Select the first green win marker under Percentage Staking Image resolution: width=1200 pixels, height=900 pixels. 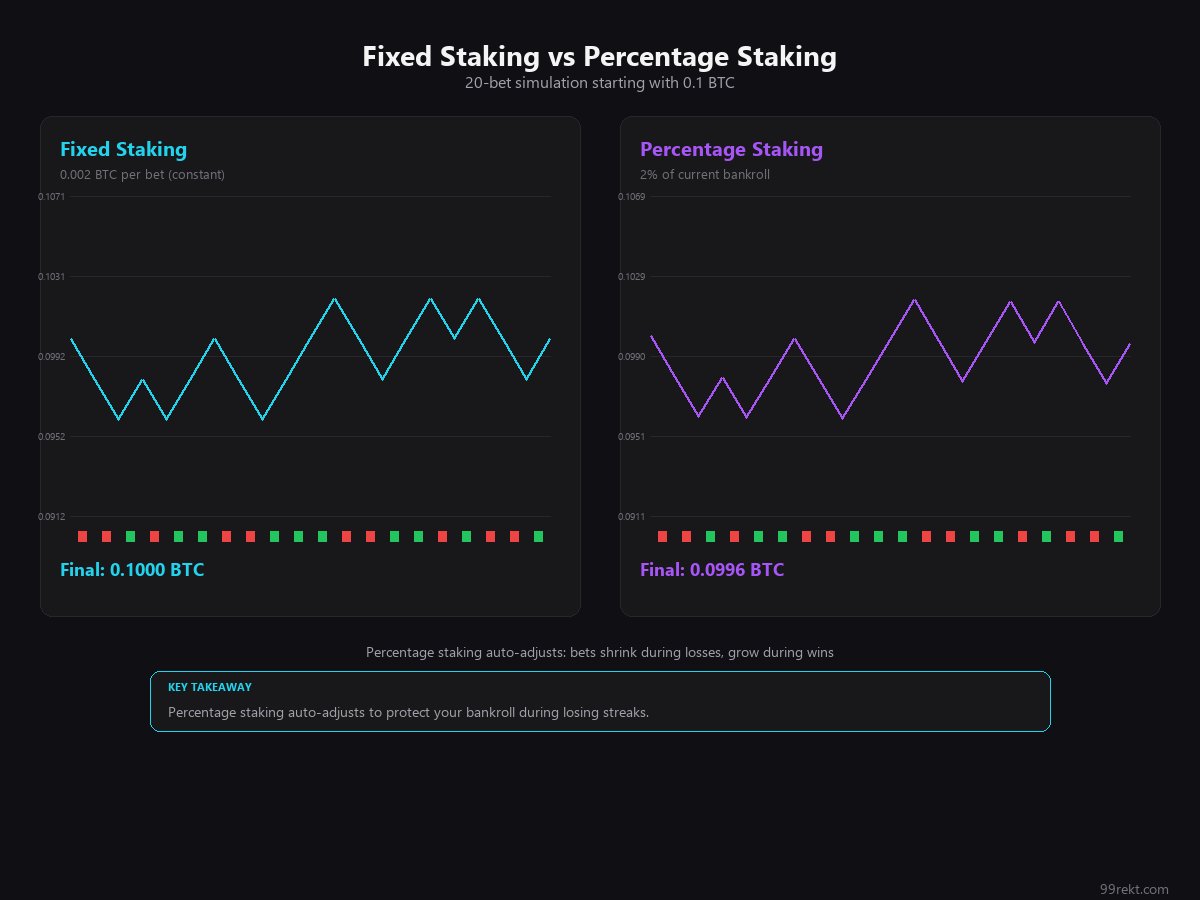click(x=711, y=536)
